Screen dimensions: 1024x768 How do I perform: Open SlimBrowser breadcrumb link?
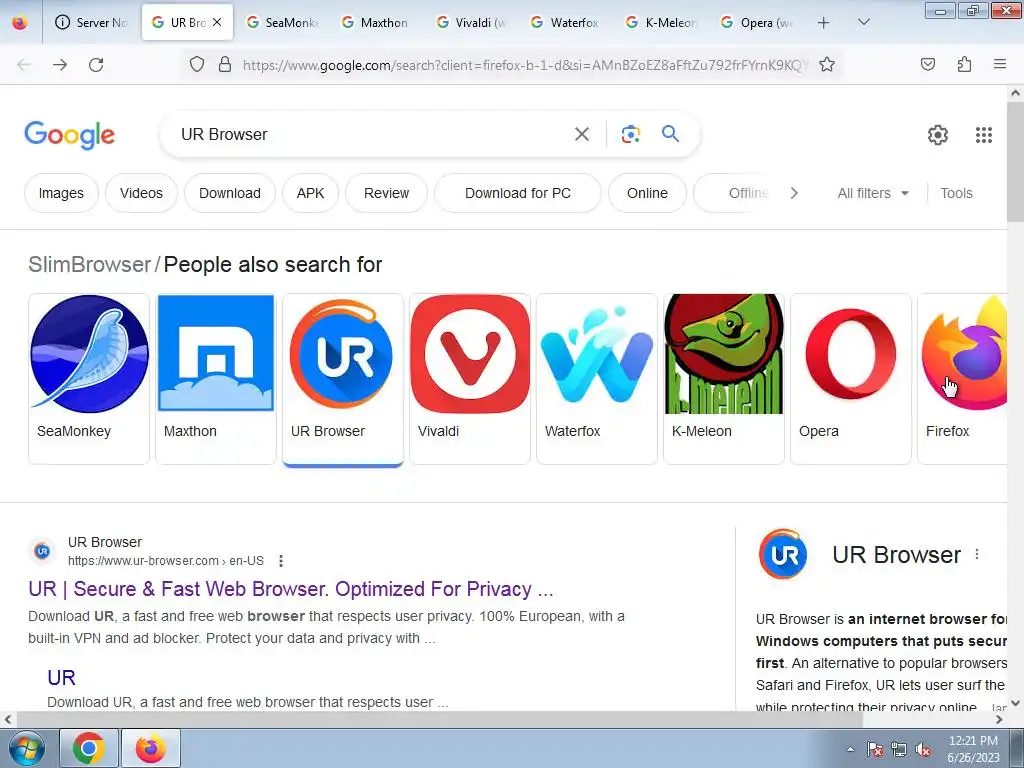pos(89,264)
